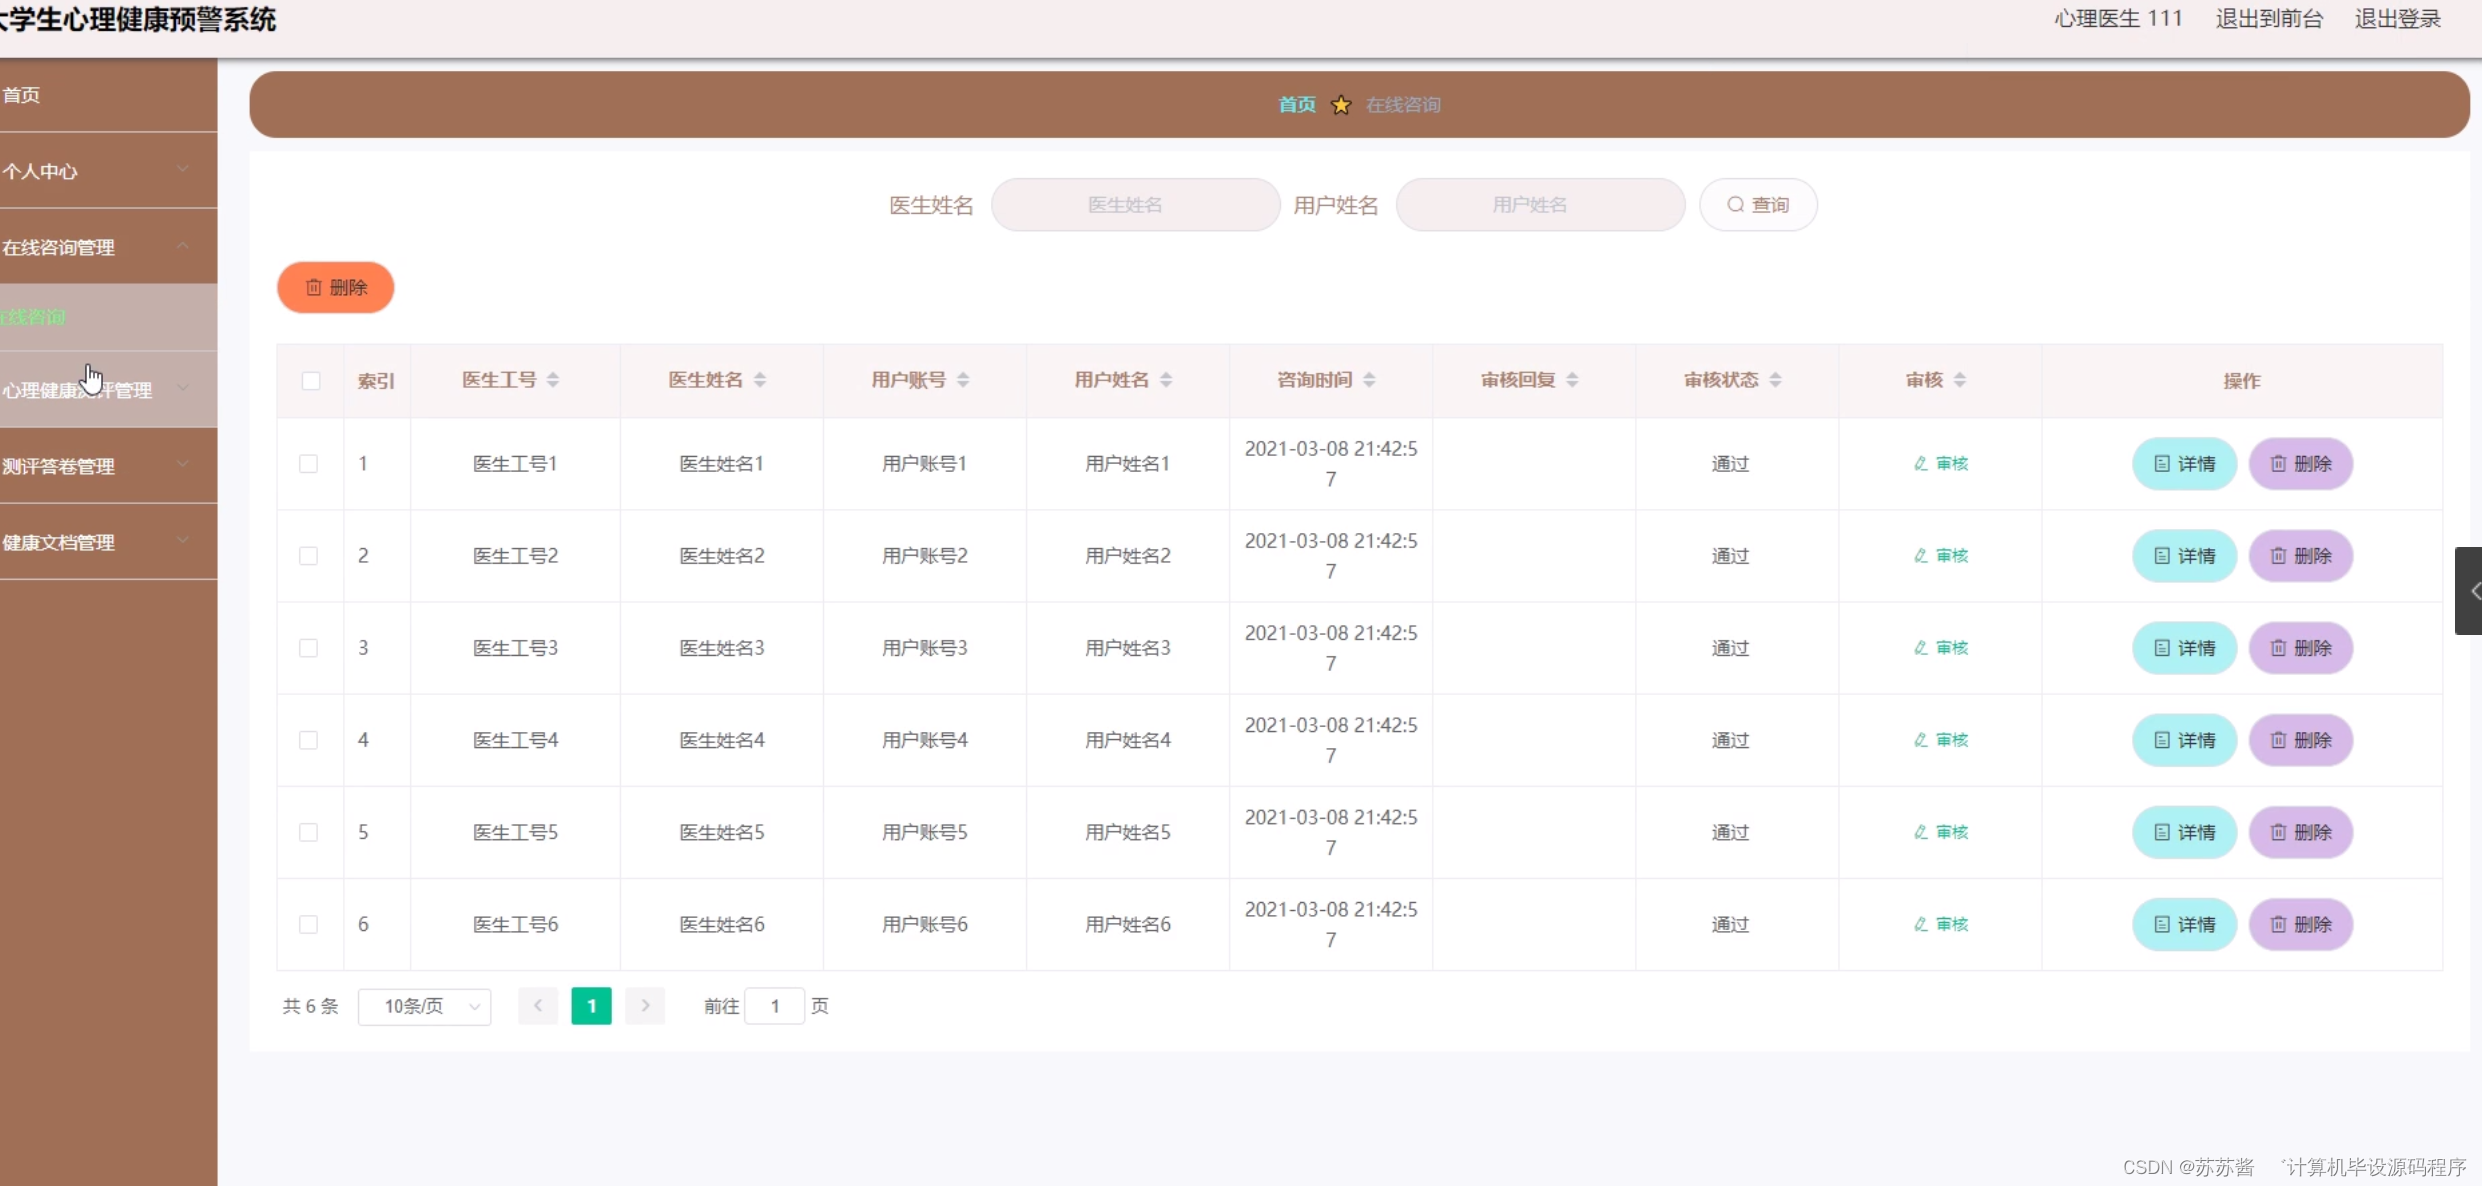Go to next page arrow in pagination

click(x=645, y=1006)
